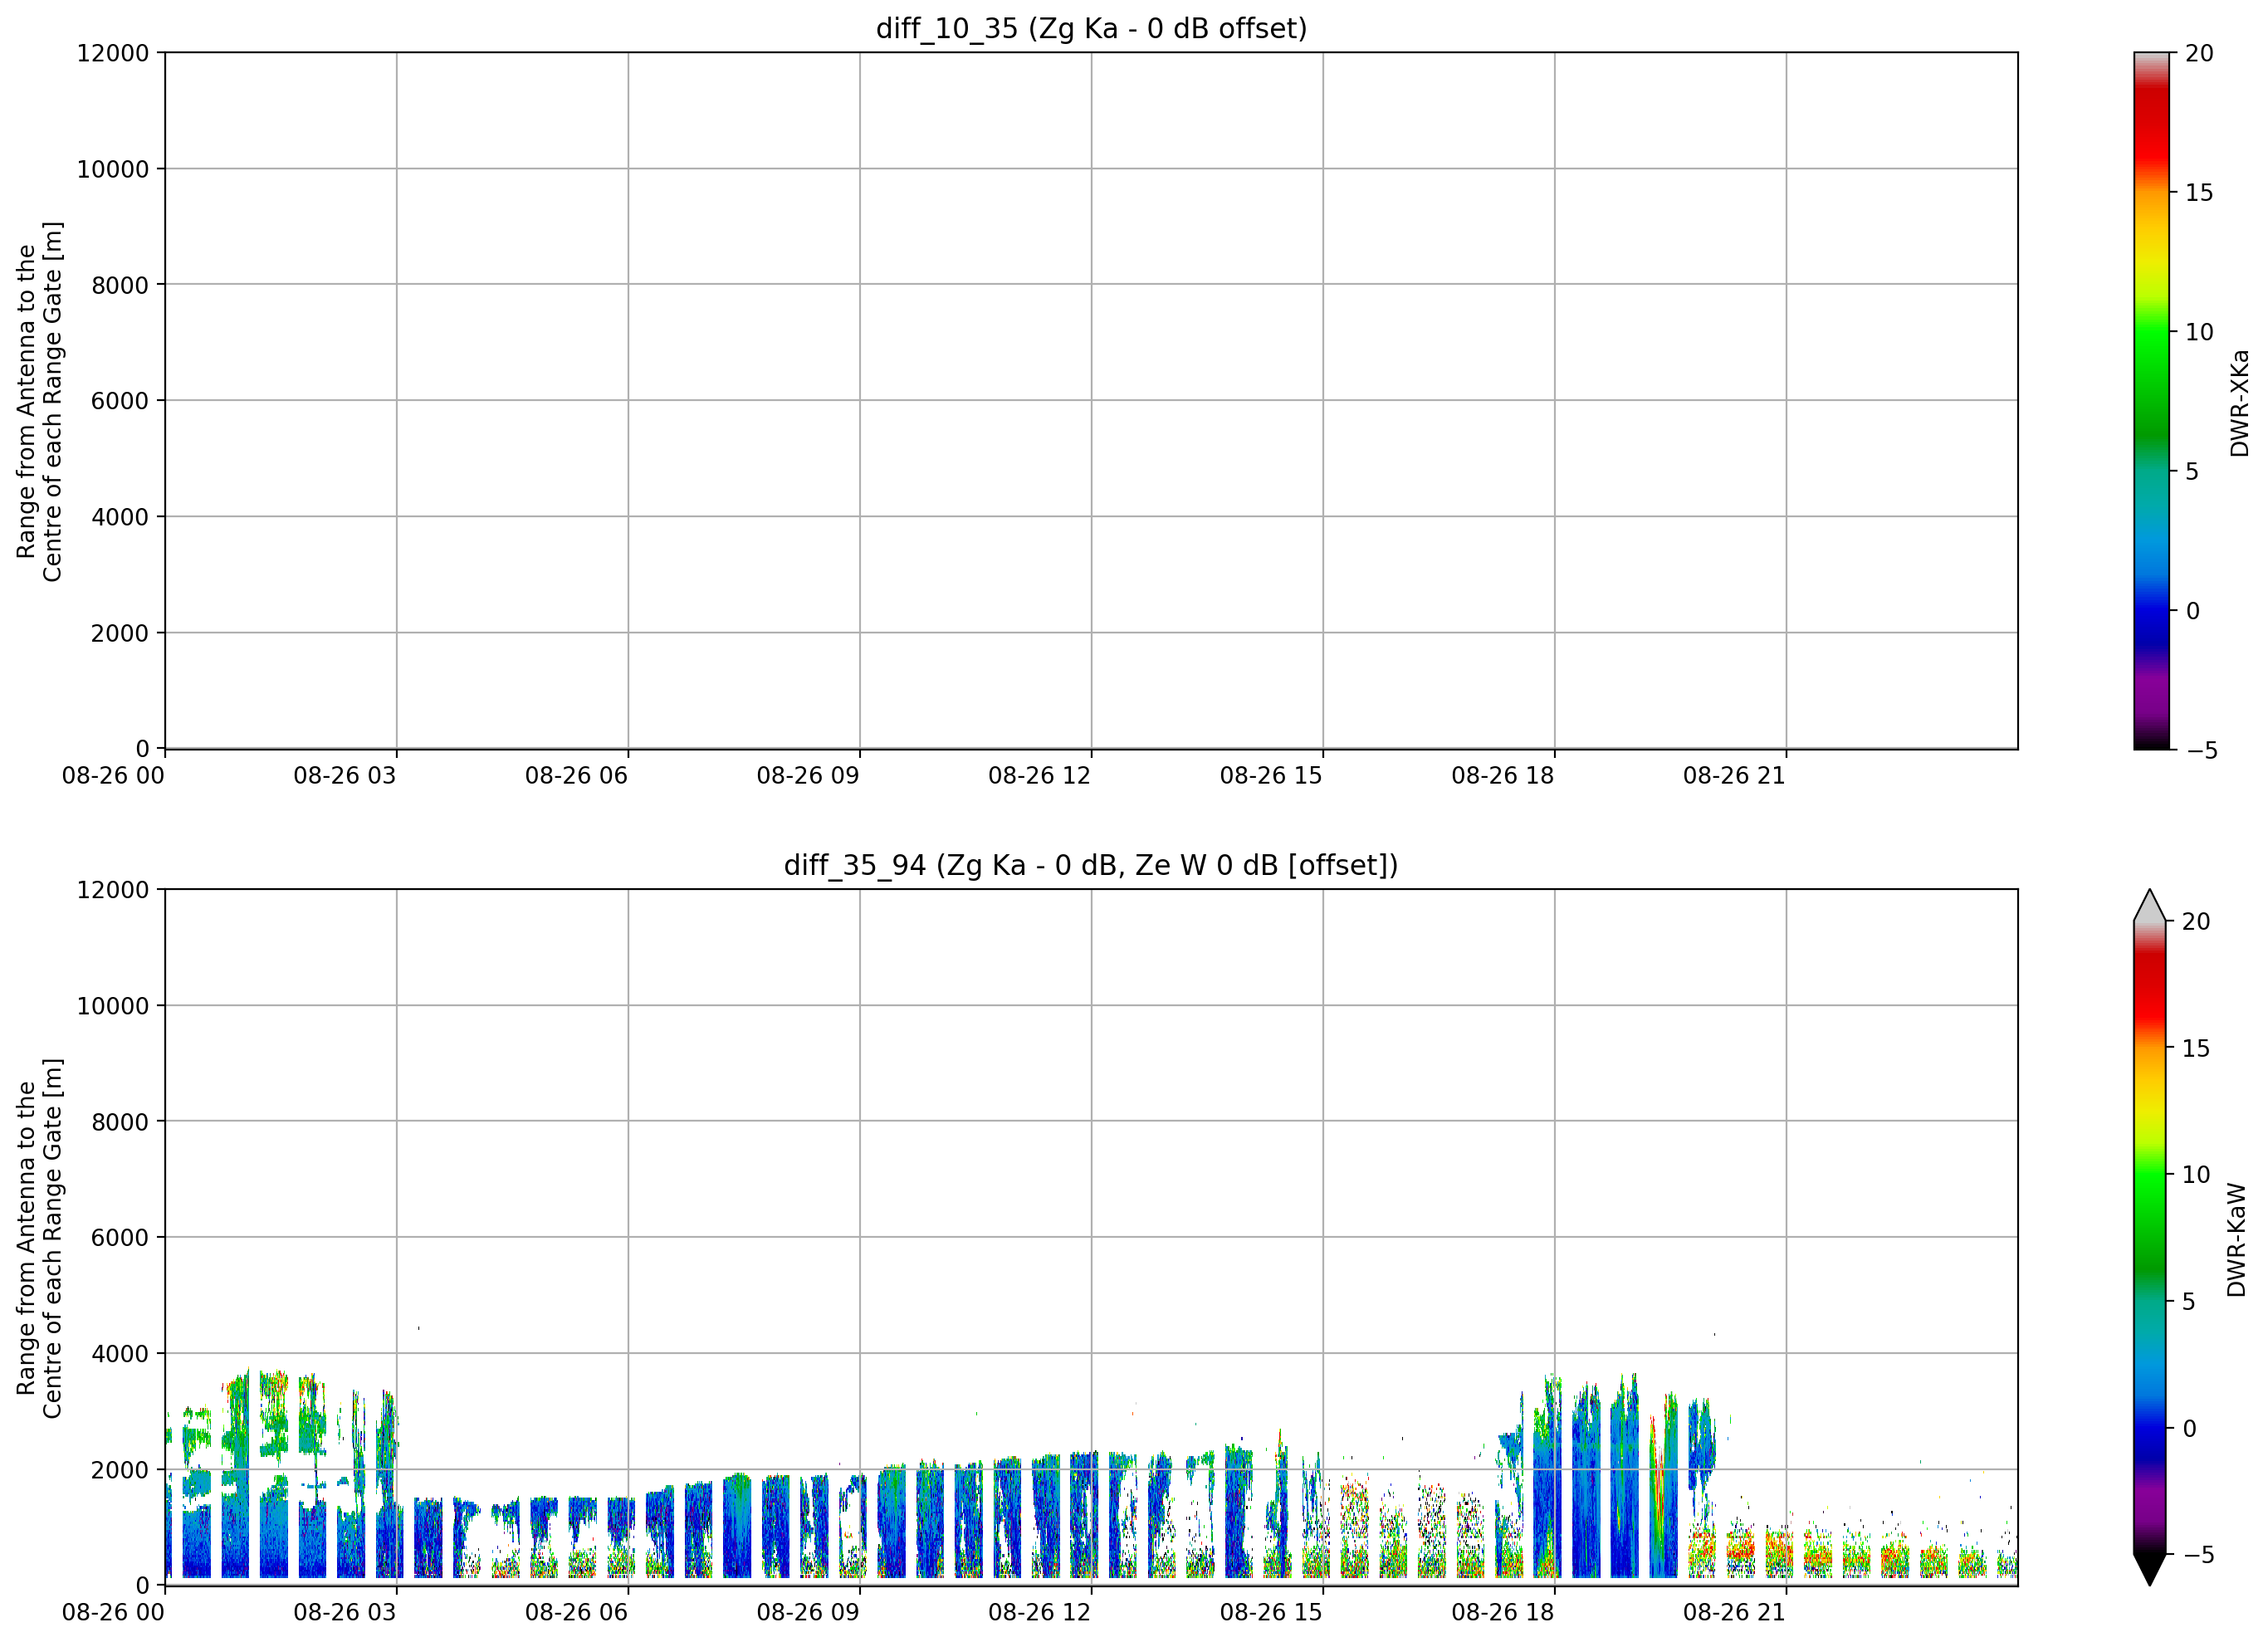Image resolution: width=2268 pixels, height=1642 pixels.
Task: Click the "diff_10_35 (Zg Ka - 0 dB offset)" title
Action: (x=1091, y=29)
